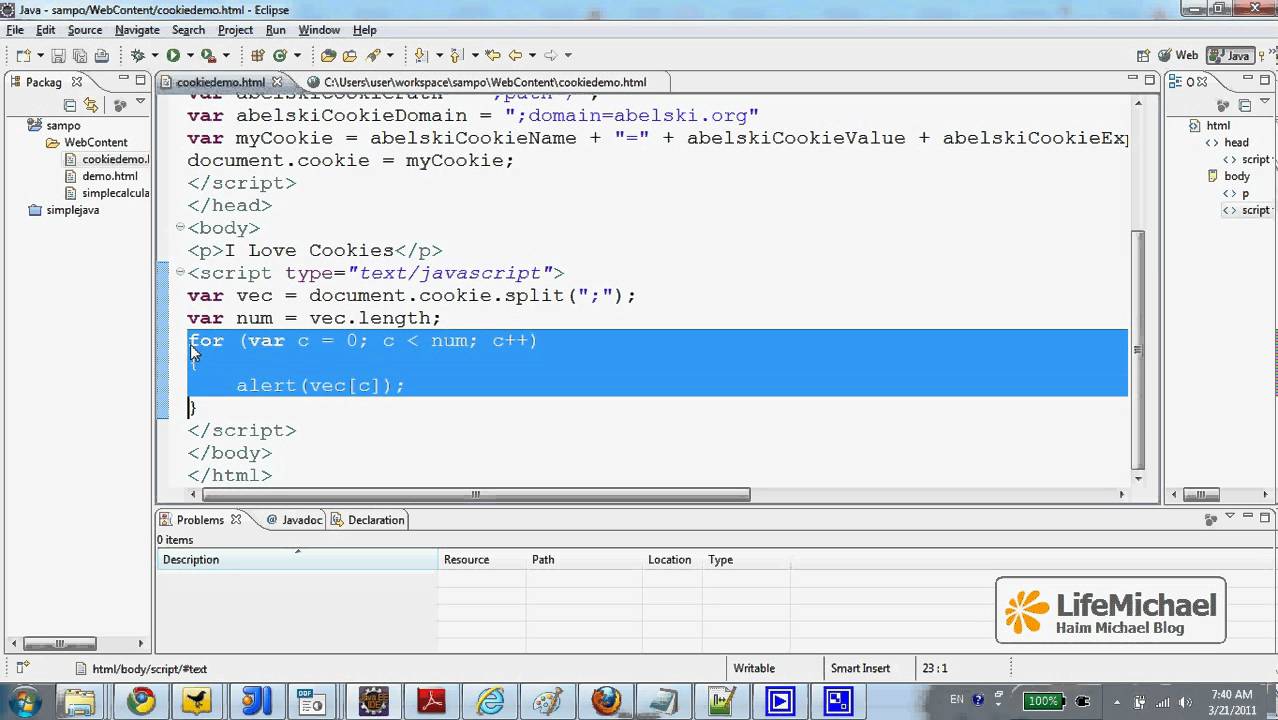
Task: Click the Resource column header
Action: click(x=482, y=560)
